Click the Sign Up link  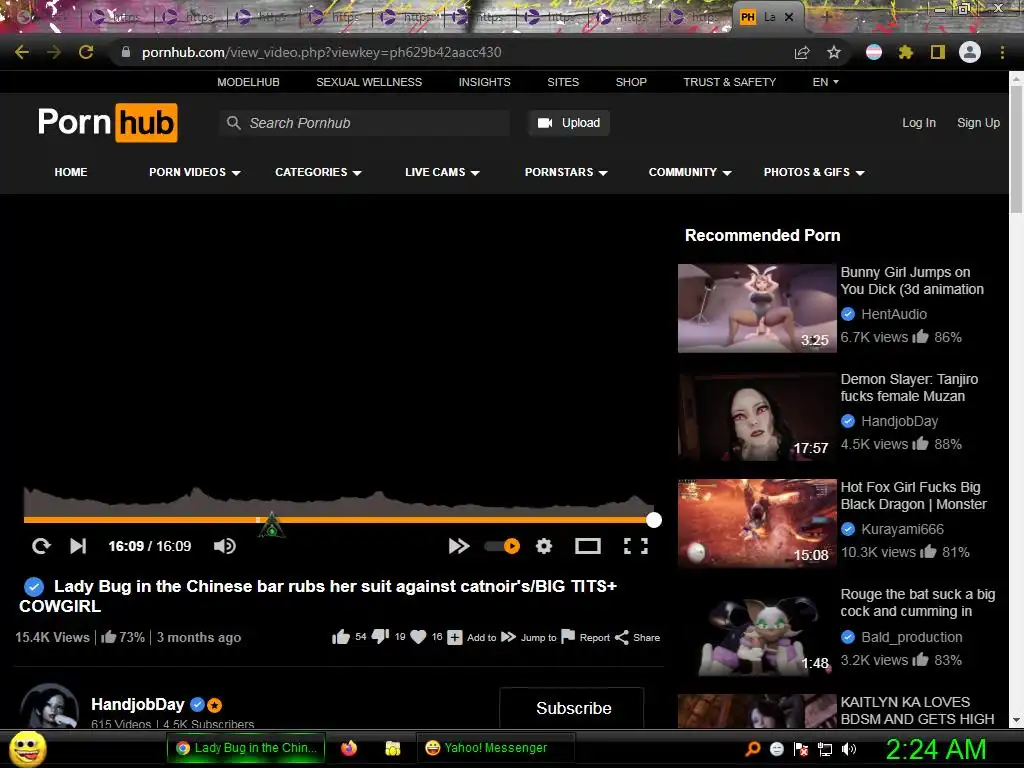[x=978, y=123]
